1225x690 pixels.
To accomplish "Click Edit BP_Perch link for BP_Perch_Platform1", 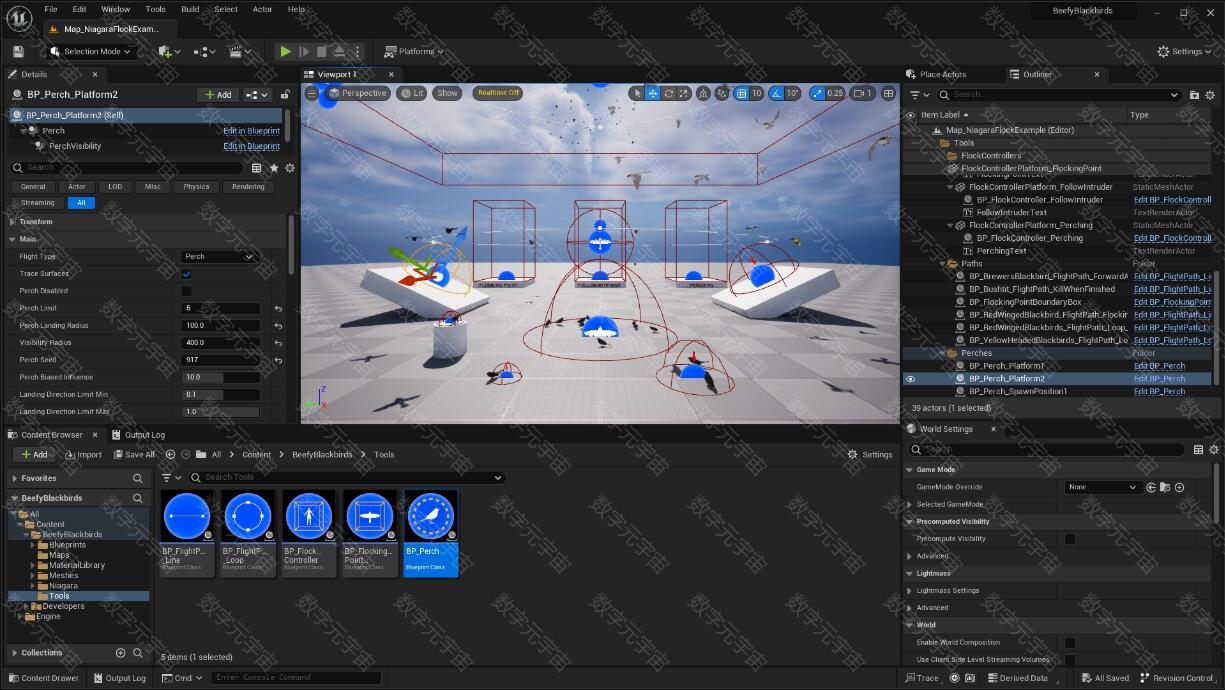I will pyautogui.click(x=1158, y=366).
